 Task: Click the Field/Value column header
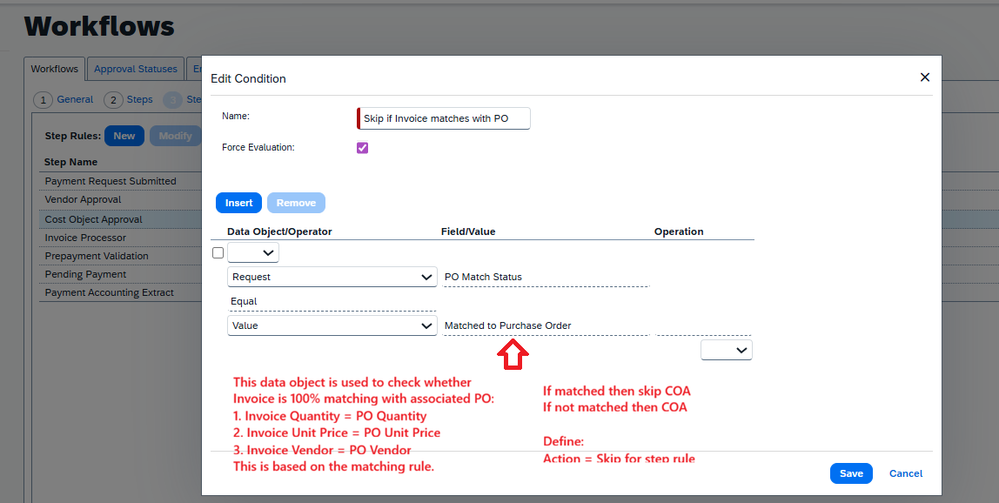coord(468,231)
